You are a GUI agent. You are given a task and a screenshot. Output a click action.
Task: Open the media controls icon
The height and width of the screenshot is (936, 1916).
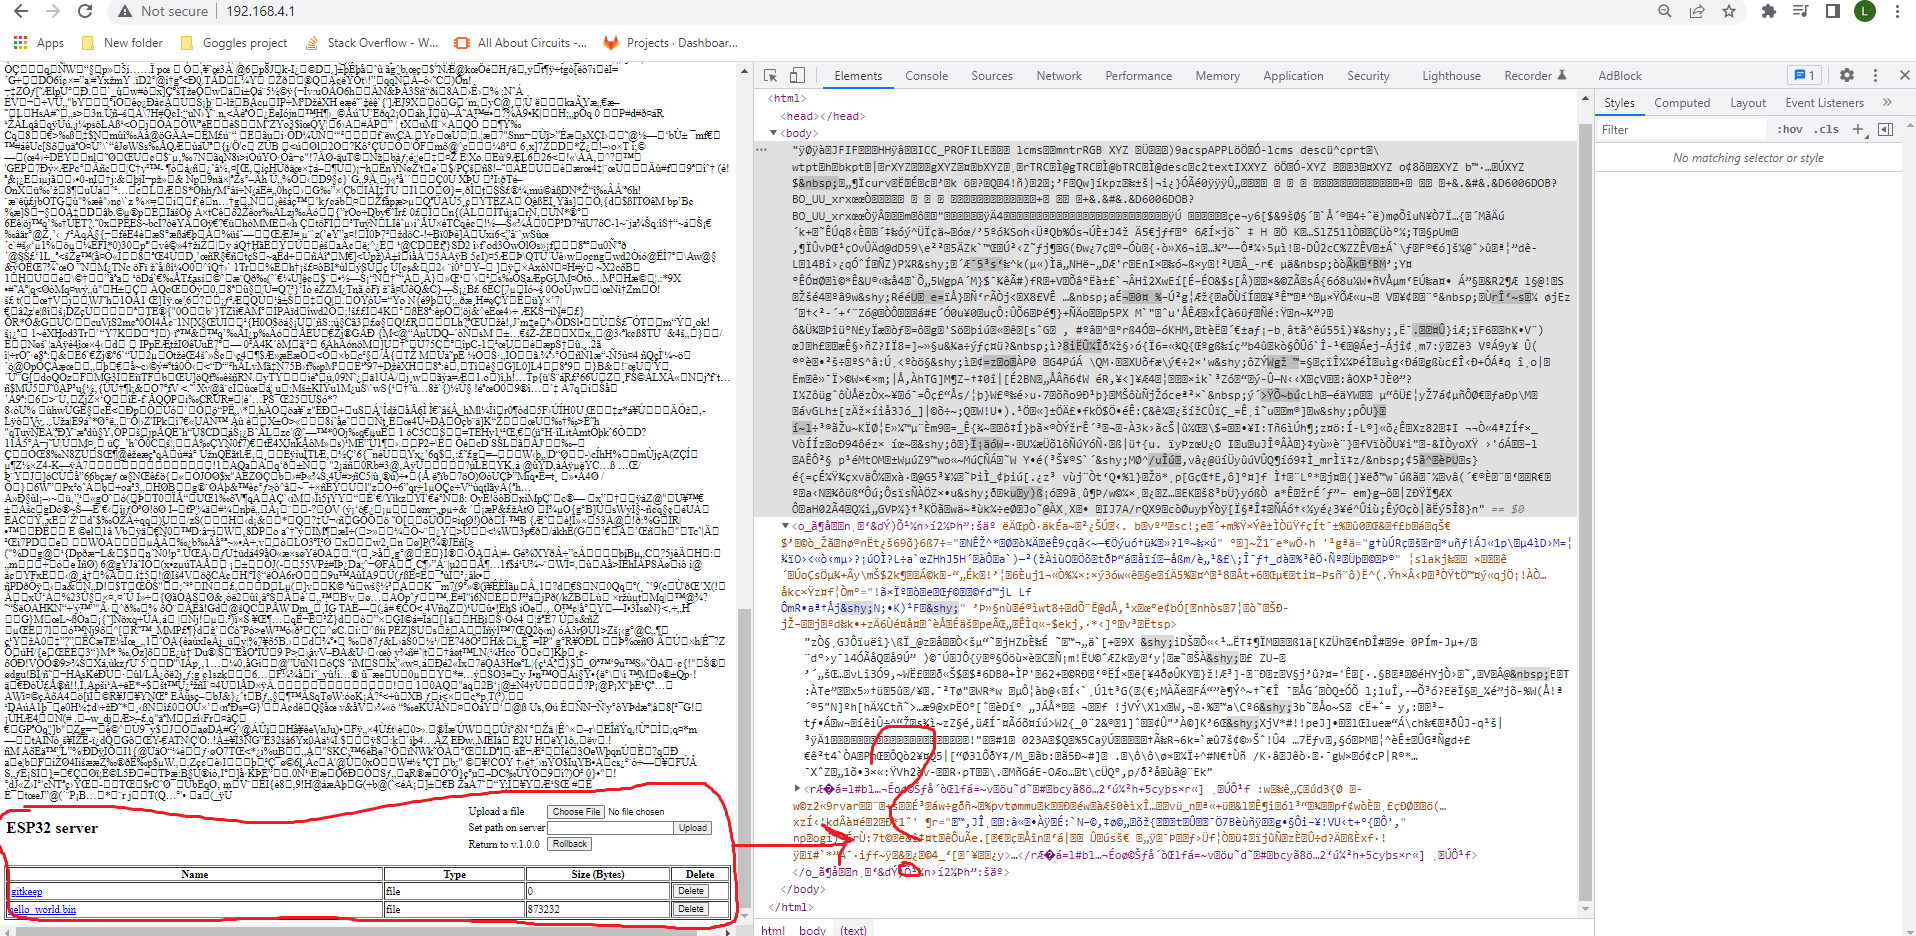click(1801, 11)
